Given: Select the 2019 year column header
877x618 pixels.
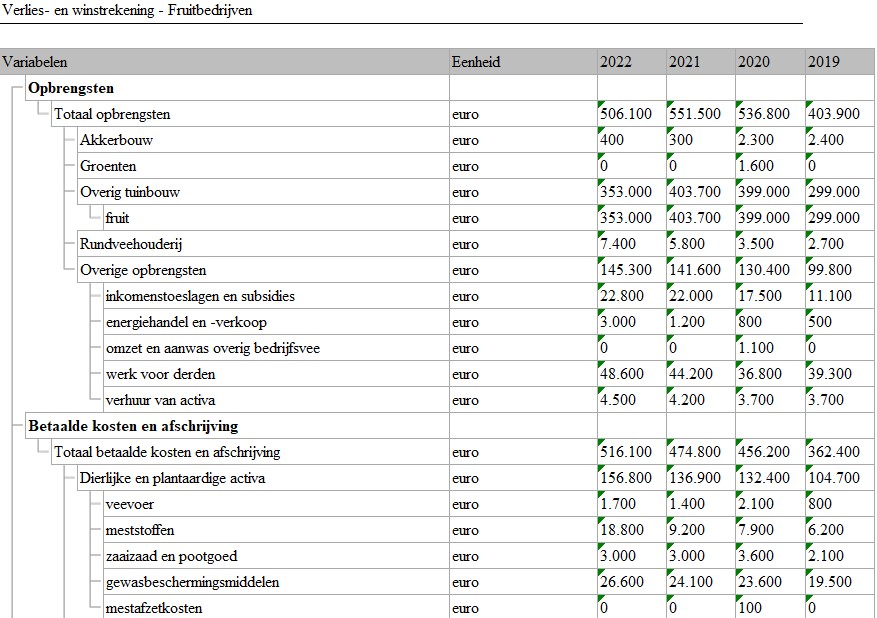Looking at the screenshot, I should pos(823,62).
